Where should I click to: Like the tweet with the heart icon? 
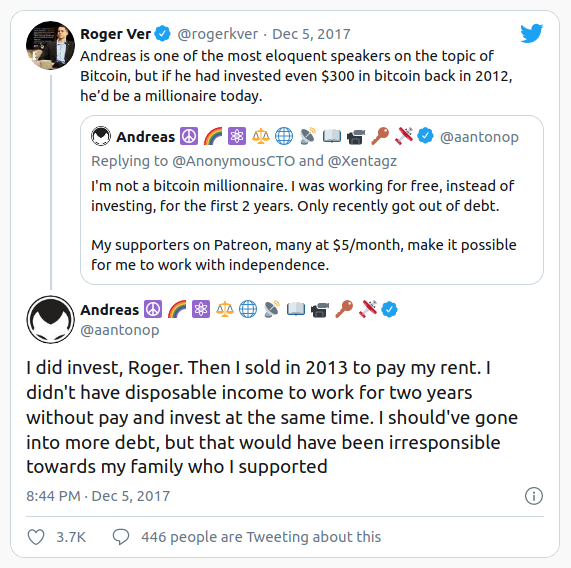click(36, 537)
